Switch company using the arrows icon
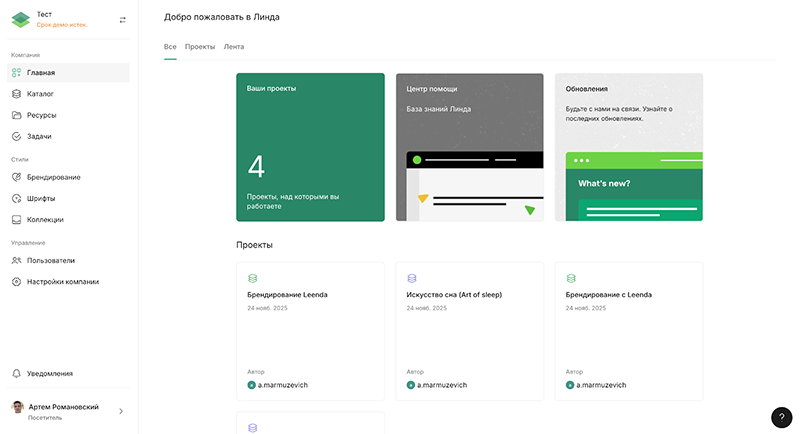This screenshot has height=434, width=800. point(123,20)
